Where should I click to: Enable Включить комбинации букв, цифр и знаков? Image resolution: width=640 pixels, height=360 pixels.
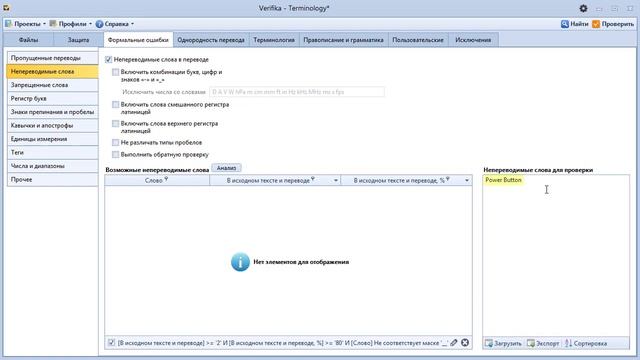(x=116, y=72)
